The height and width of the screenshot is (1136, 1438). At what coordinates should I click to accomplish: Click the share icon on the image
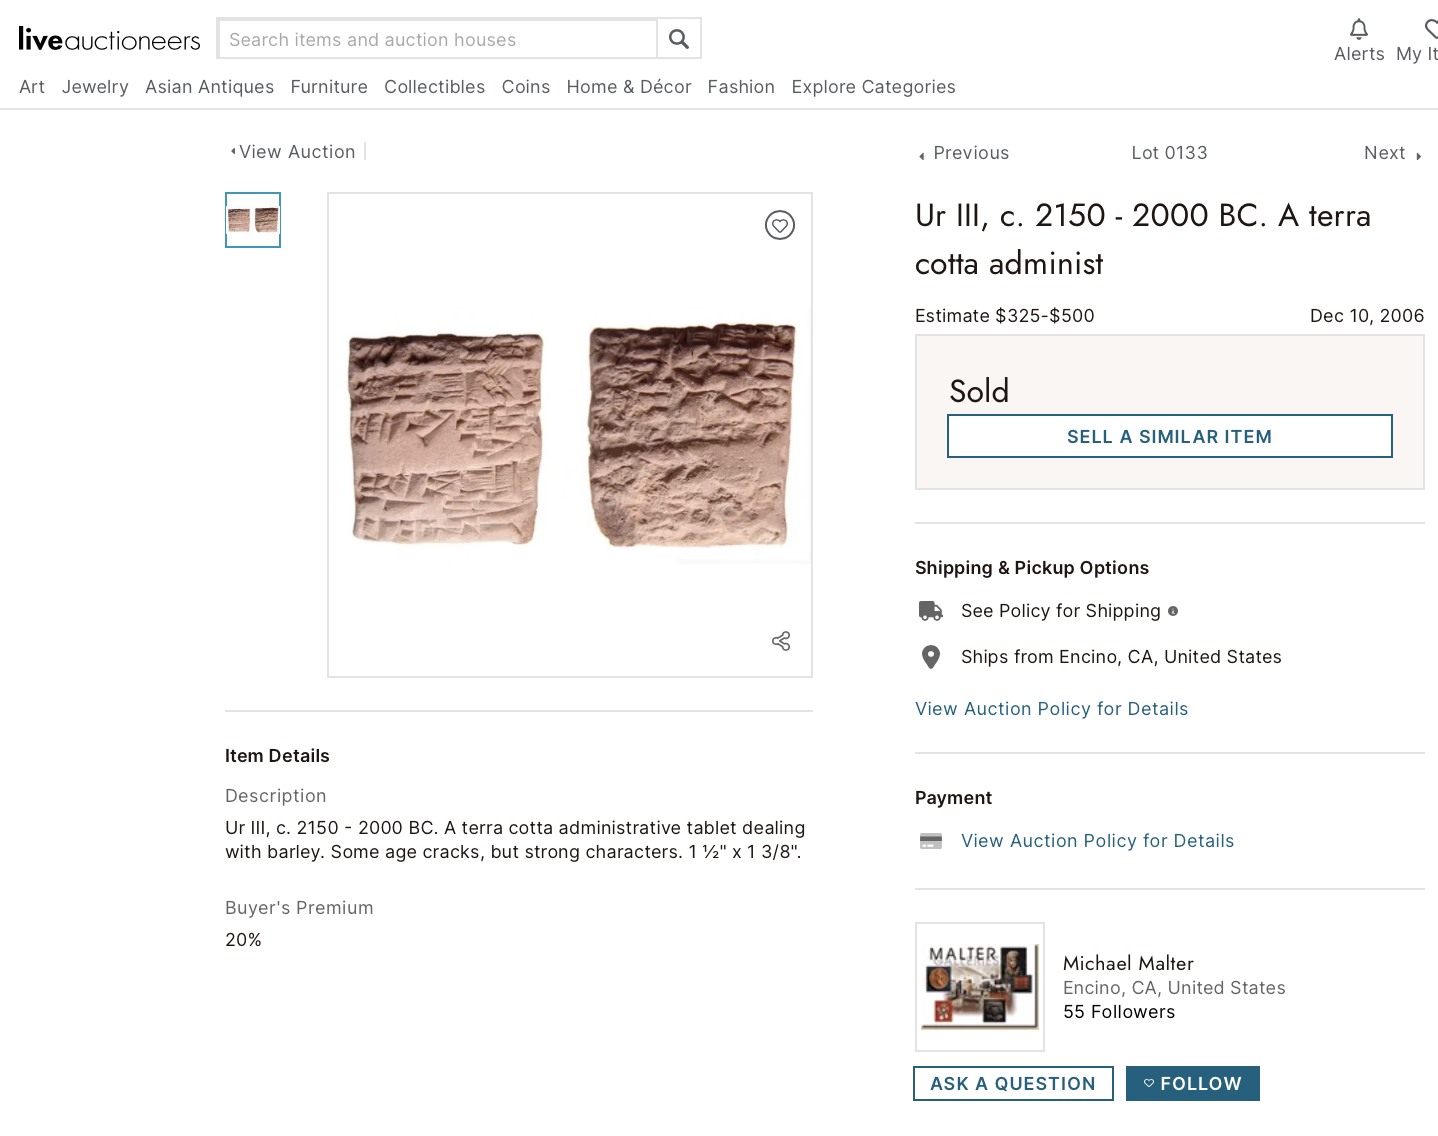(x=781, y=641)
